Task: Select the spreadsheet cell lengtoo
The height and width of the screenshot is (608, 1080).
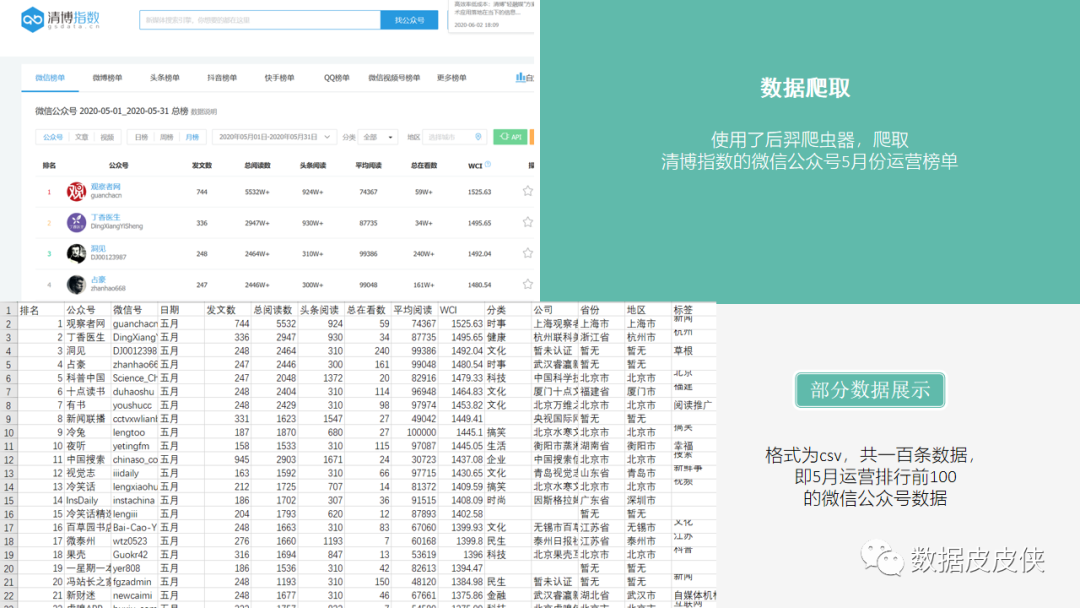Action: pyautogui.click(x=135, y=432)
